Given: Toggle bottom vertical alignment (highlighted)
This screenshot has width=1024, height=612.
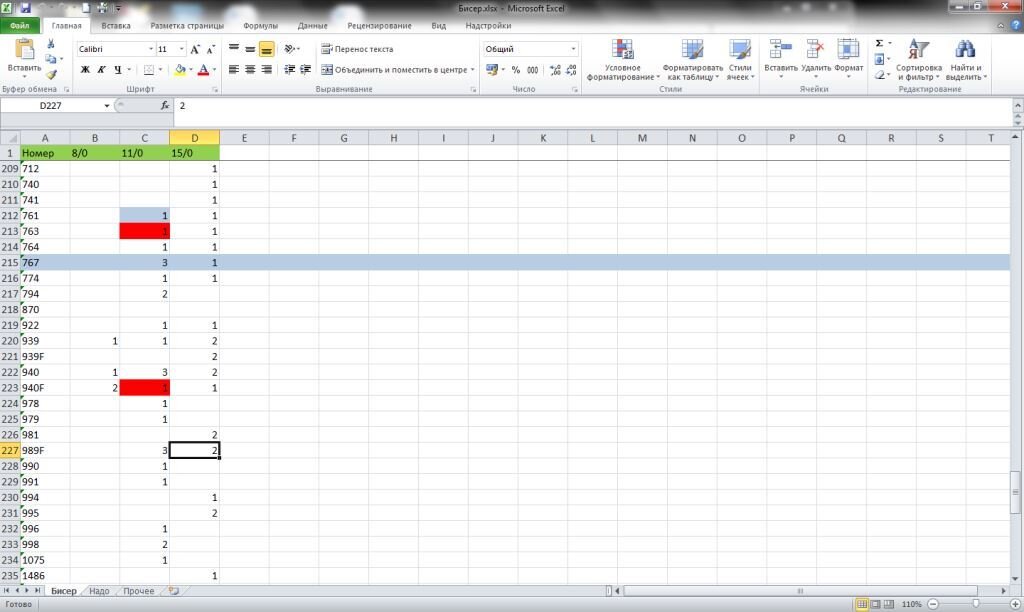Looking at the screenshot, I should 266,48.
